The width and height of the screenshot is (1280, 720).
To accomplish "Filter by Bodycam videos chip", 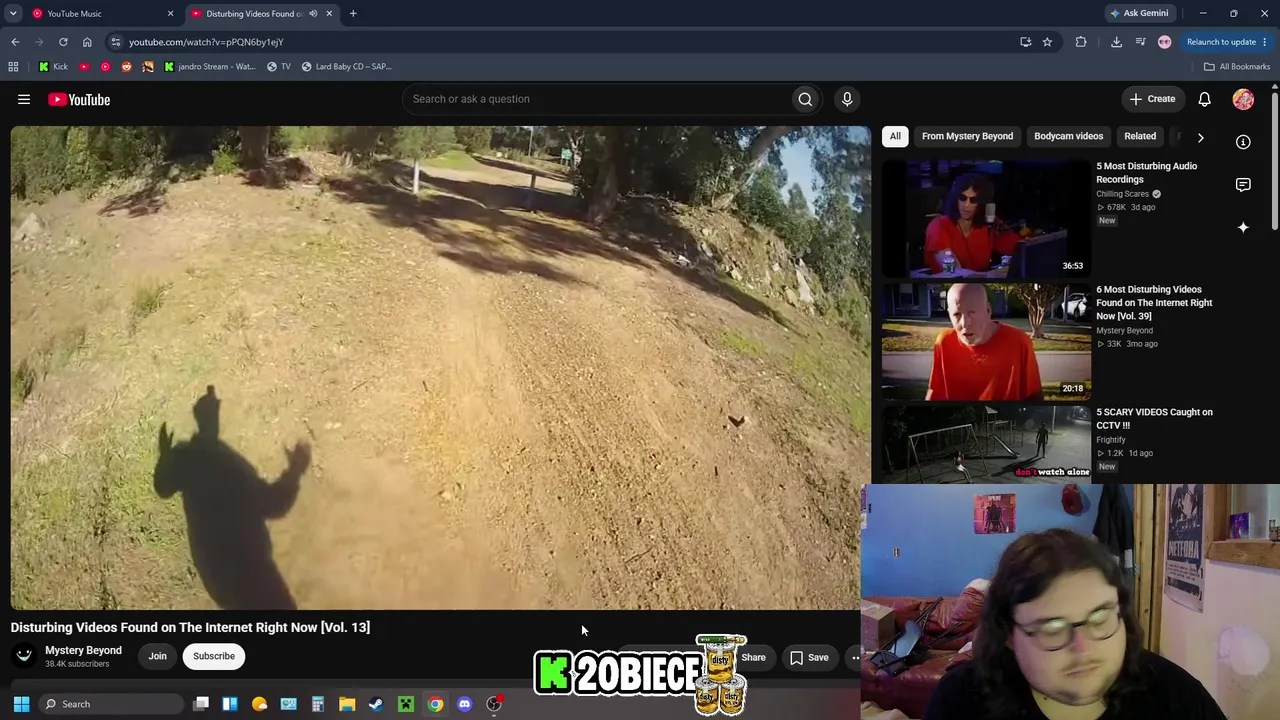I will coord(1068,136).
